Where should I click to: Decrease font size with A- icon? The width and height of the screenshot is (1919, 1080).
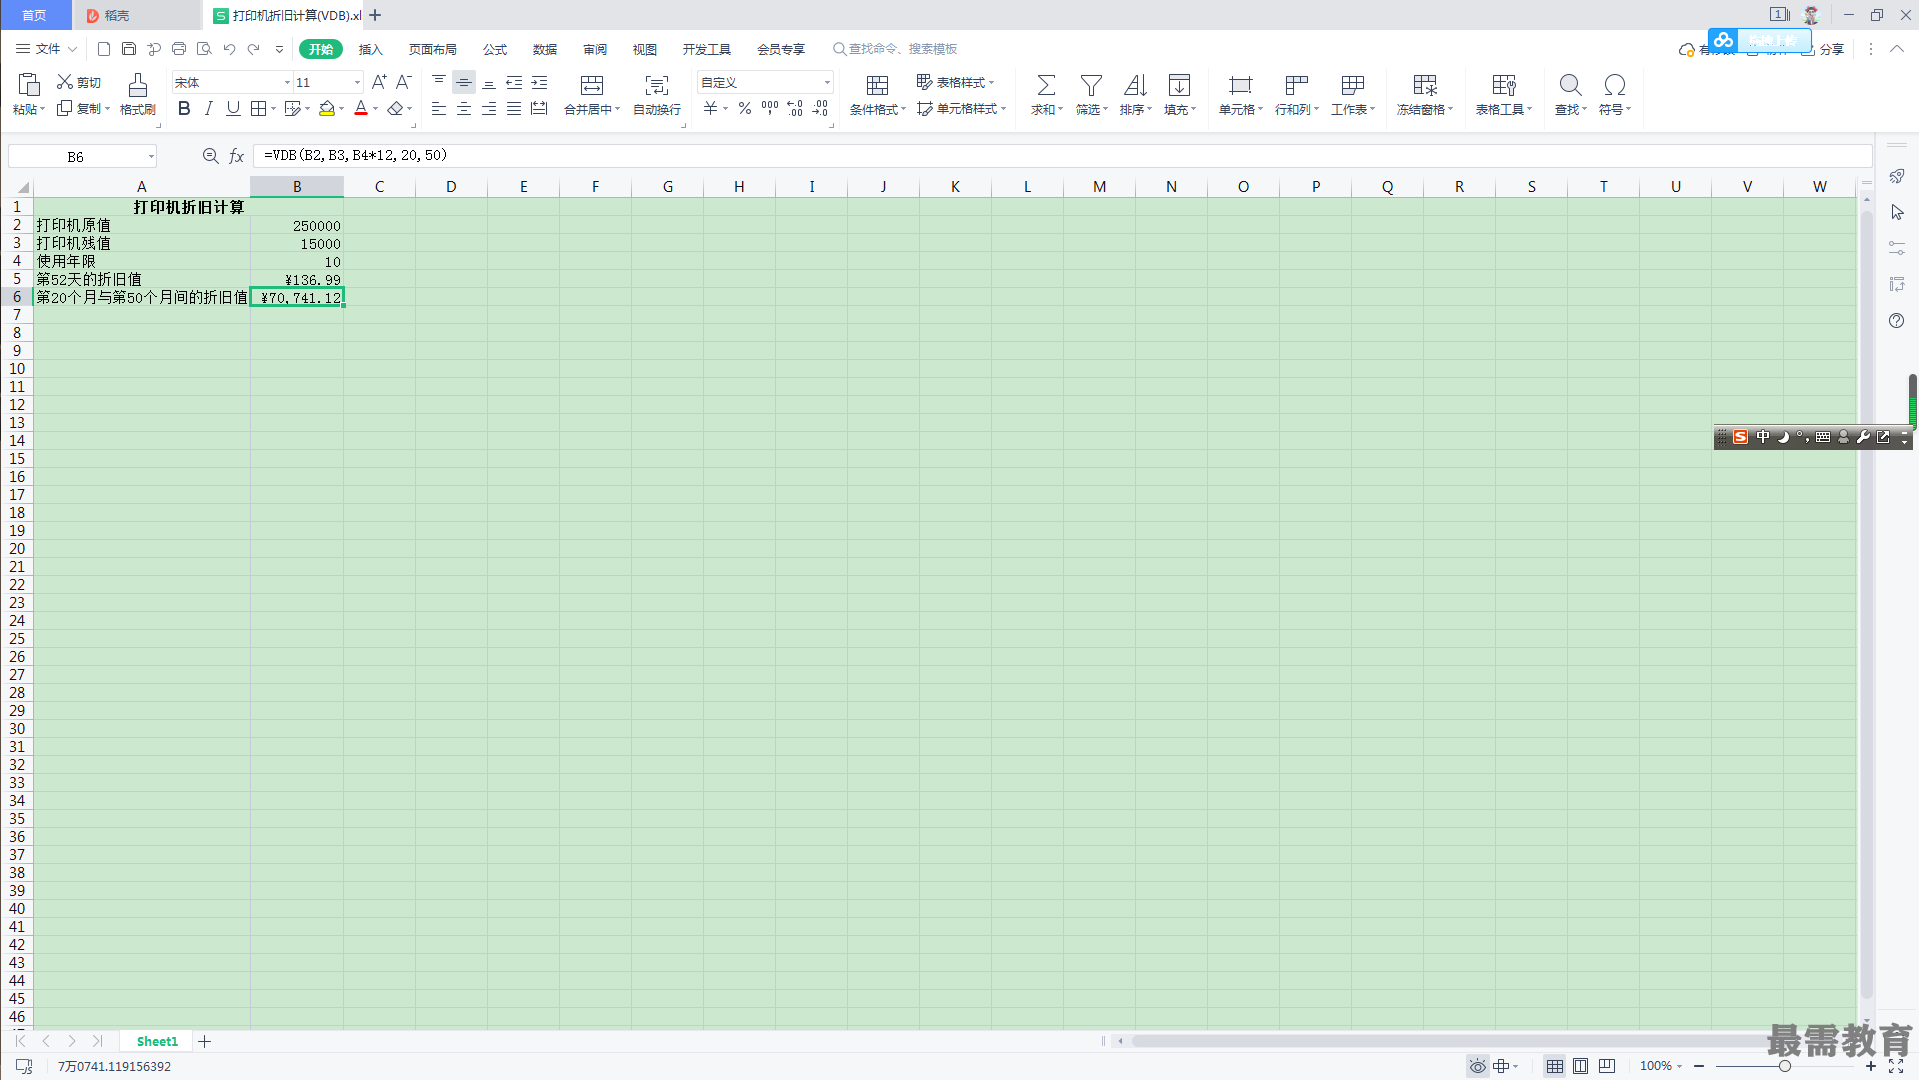[x=404, y=82]
